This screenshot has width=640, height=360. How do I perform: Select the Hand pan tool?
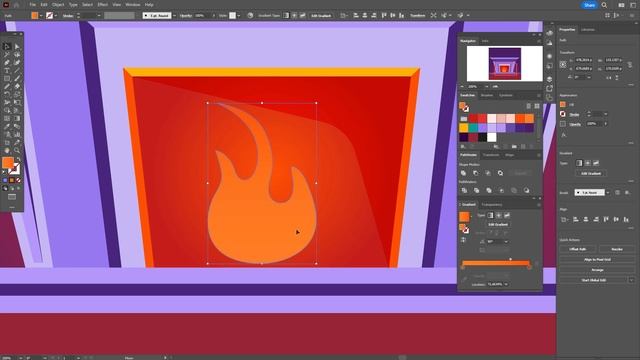point(7,151)
